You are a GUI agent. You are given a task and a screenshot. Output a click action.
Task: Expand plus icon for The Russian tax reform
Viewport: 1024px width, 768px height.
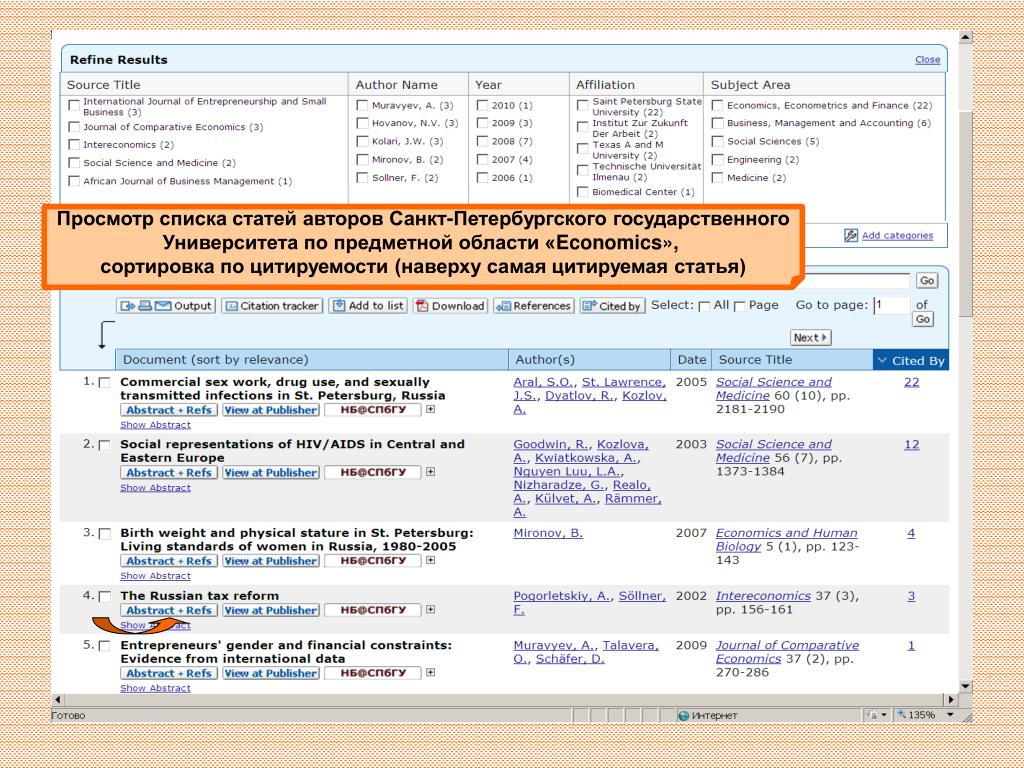430,609
